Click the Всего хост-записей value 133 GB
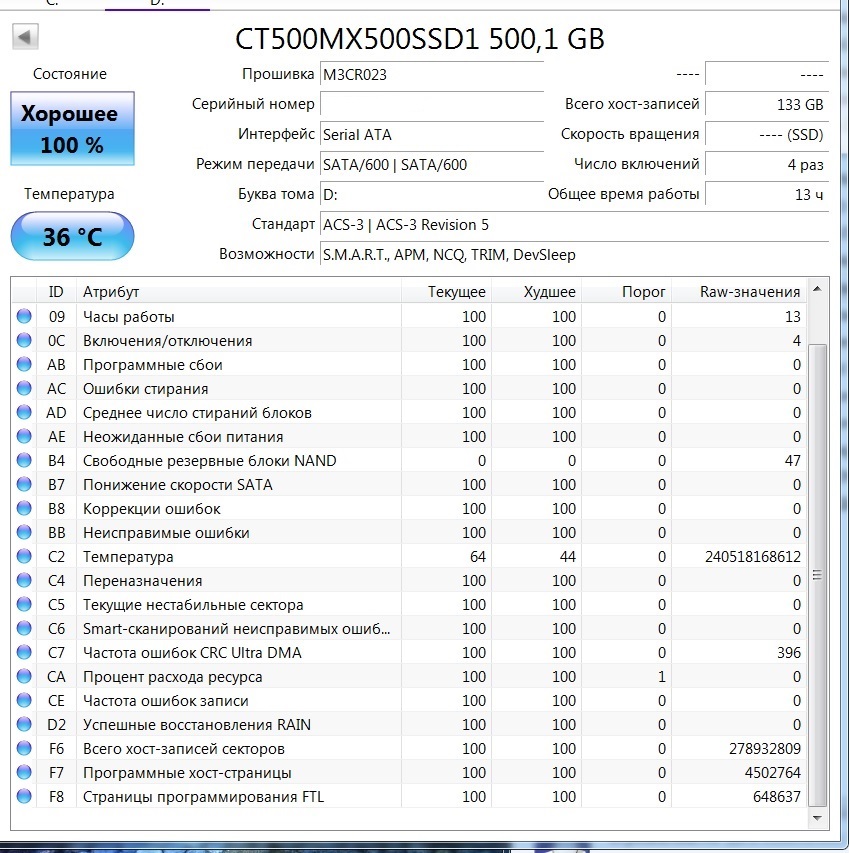 pyautogui.click(x=767, y=104)
